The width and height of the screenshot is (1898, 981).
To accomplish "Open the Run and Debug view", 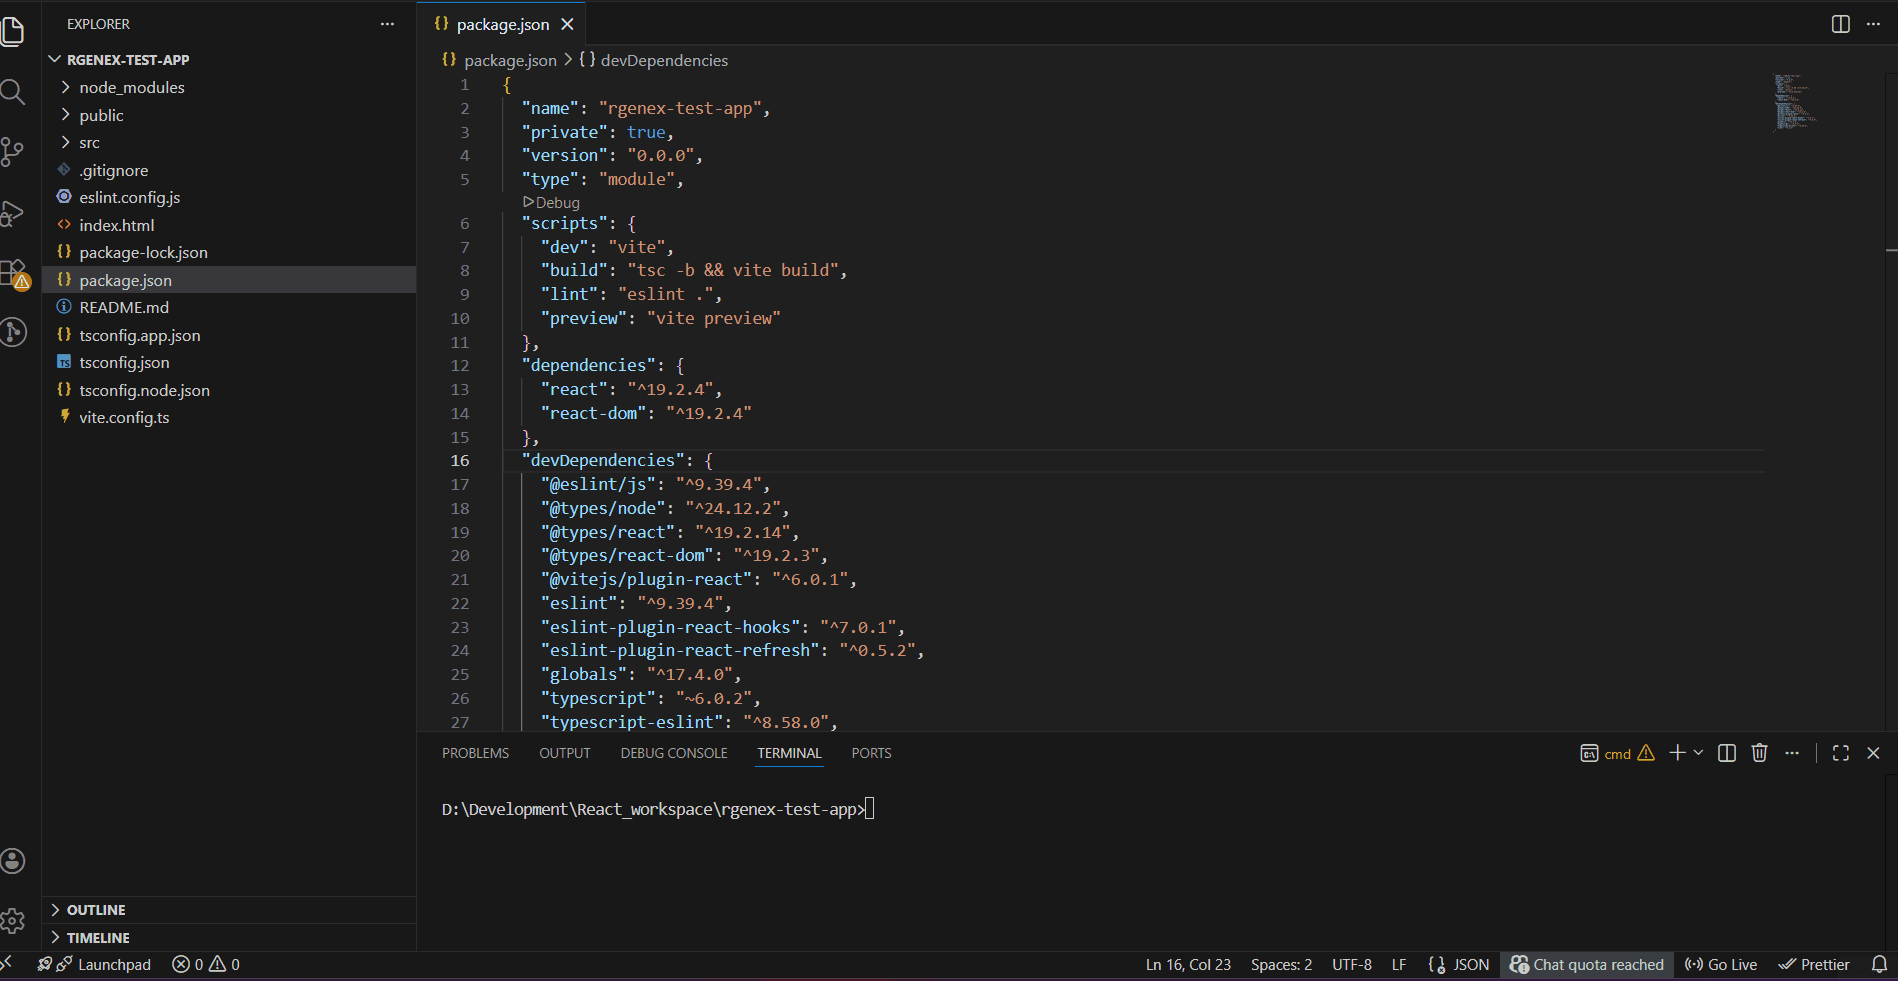I will [x=13, y=213].
